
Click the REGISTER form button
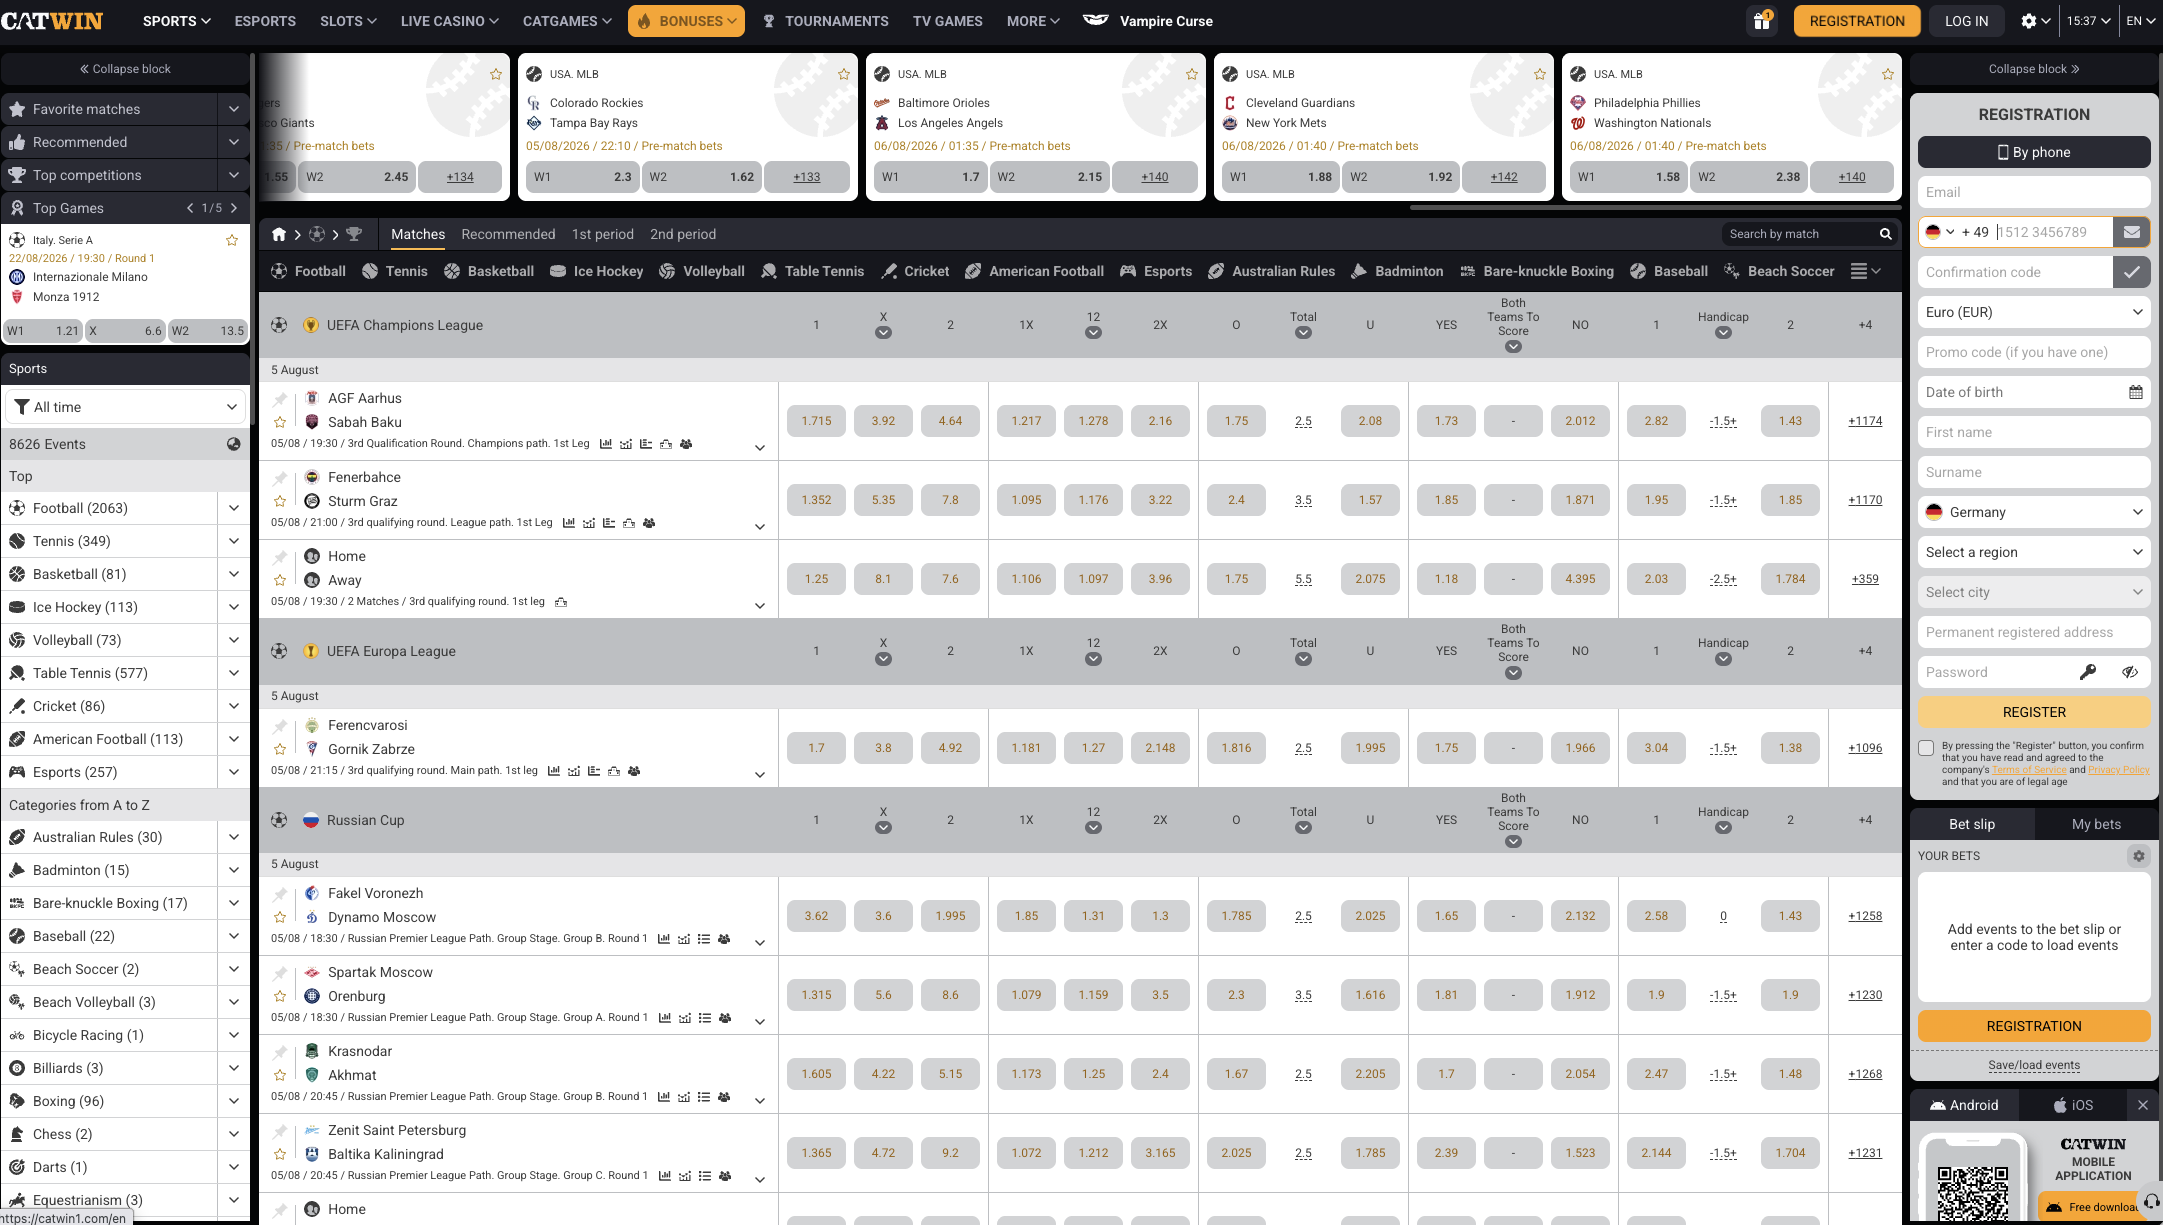[x=2033, y=712]
